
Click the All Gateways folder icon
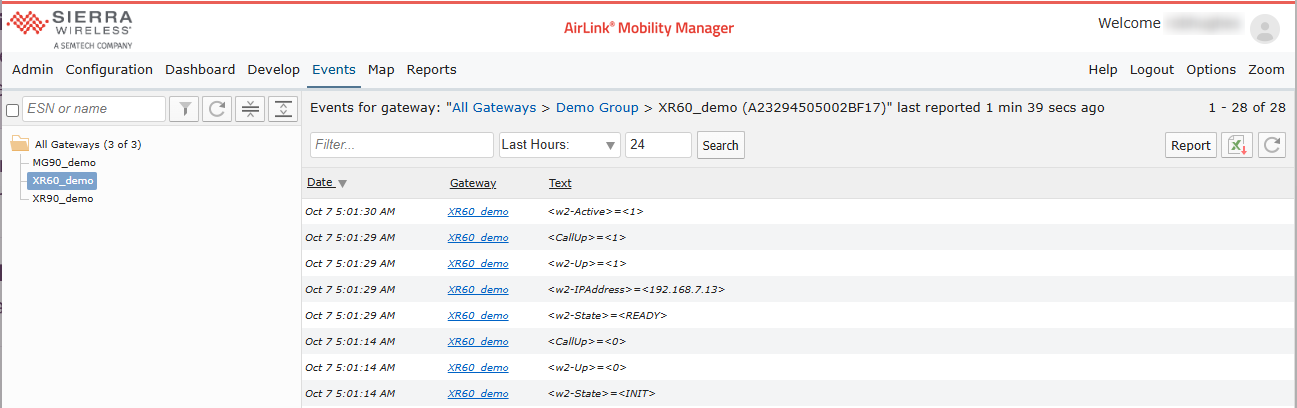20,144
